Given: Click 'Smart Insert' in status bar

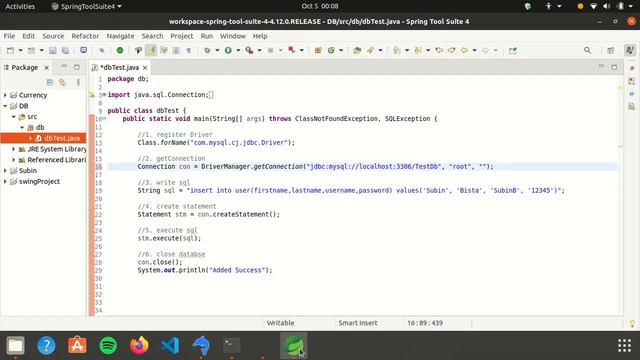Looking at the screenshot, I should click(358, 323).
